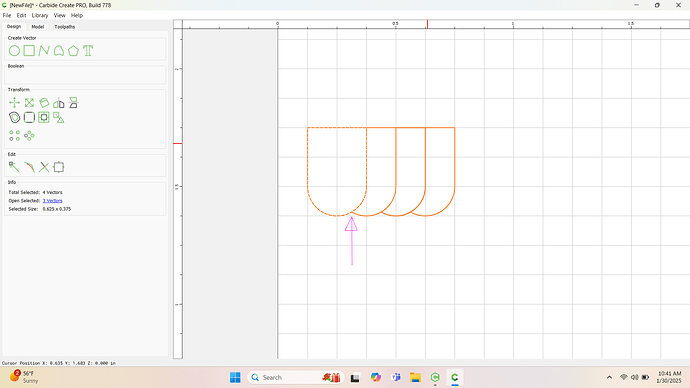The image size is (690, 388).
Task: Open File Explorer from the taskbar
Action: coord(415,377)
